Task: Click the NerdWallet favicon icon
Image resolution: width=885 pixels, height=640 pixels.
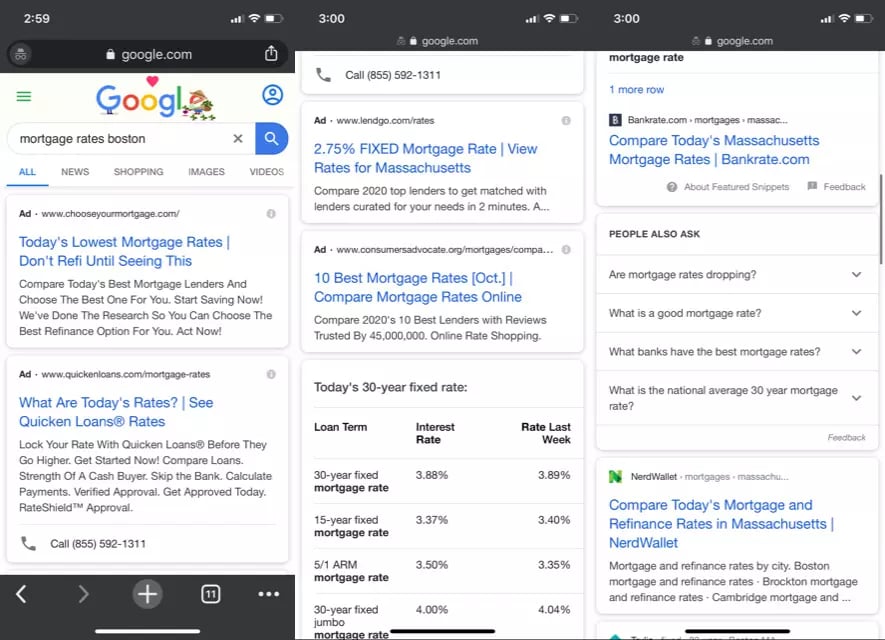Action: [x=615, y=477]
